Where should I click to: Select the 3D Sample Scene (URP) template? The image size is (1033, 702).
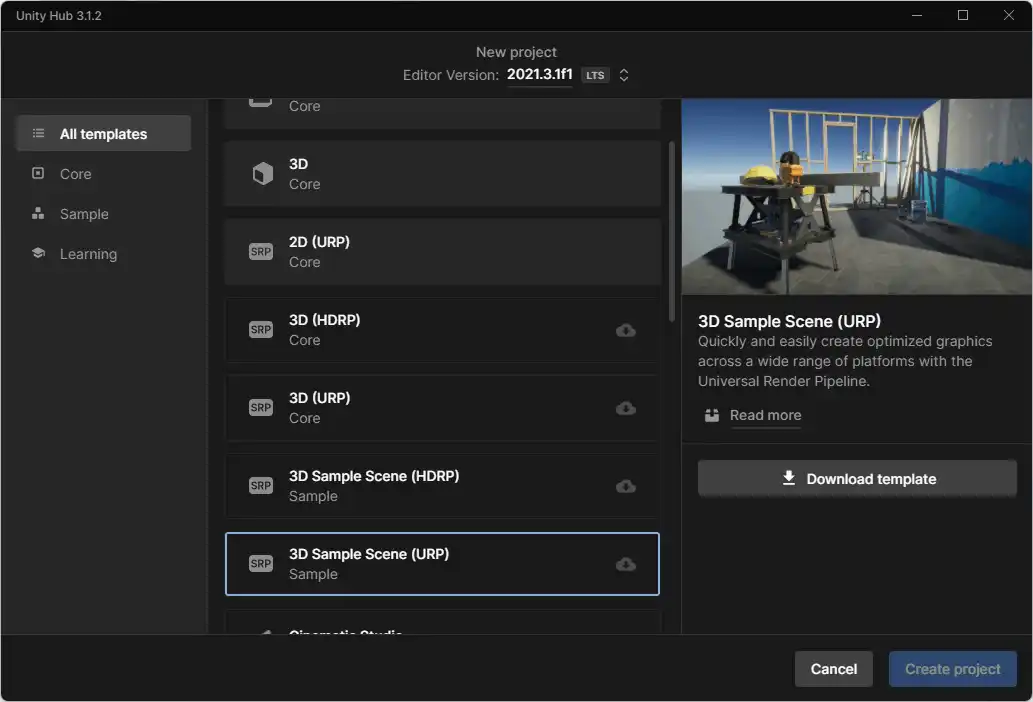[442, 564]
